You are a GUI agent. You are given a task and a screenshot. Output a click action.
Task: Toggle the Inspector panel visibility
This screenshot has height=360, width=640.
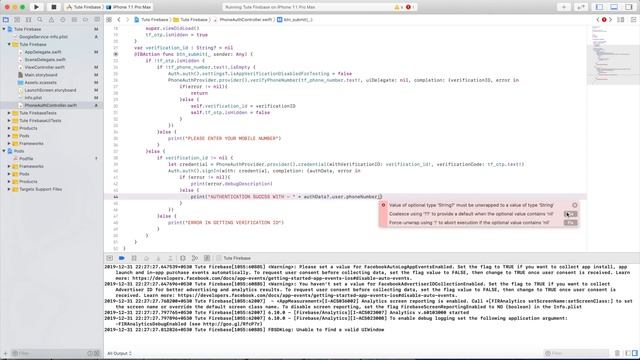pos(629,7)
